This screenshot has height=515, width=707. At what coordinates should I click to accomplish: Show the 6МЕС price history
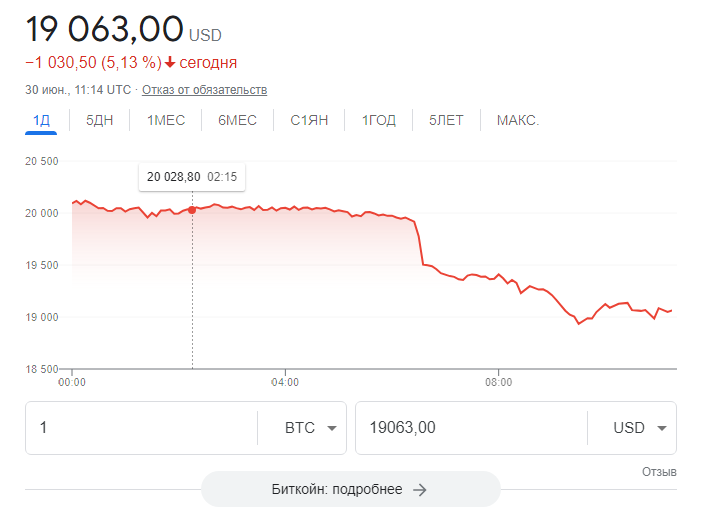[237, 120]
